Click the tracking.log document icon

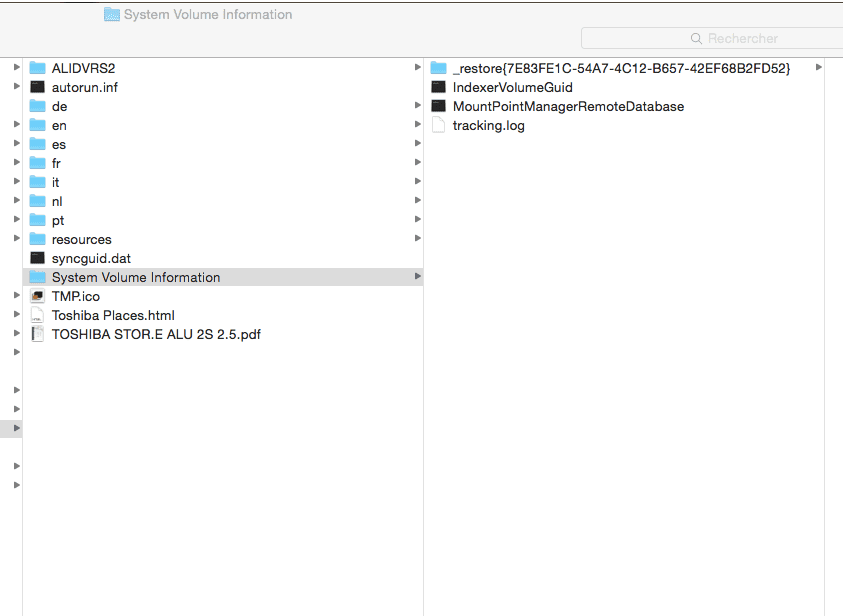tap(439, 125)
